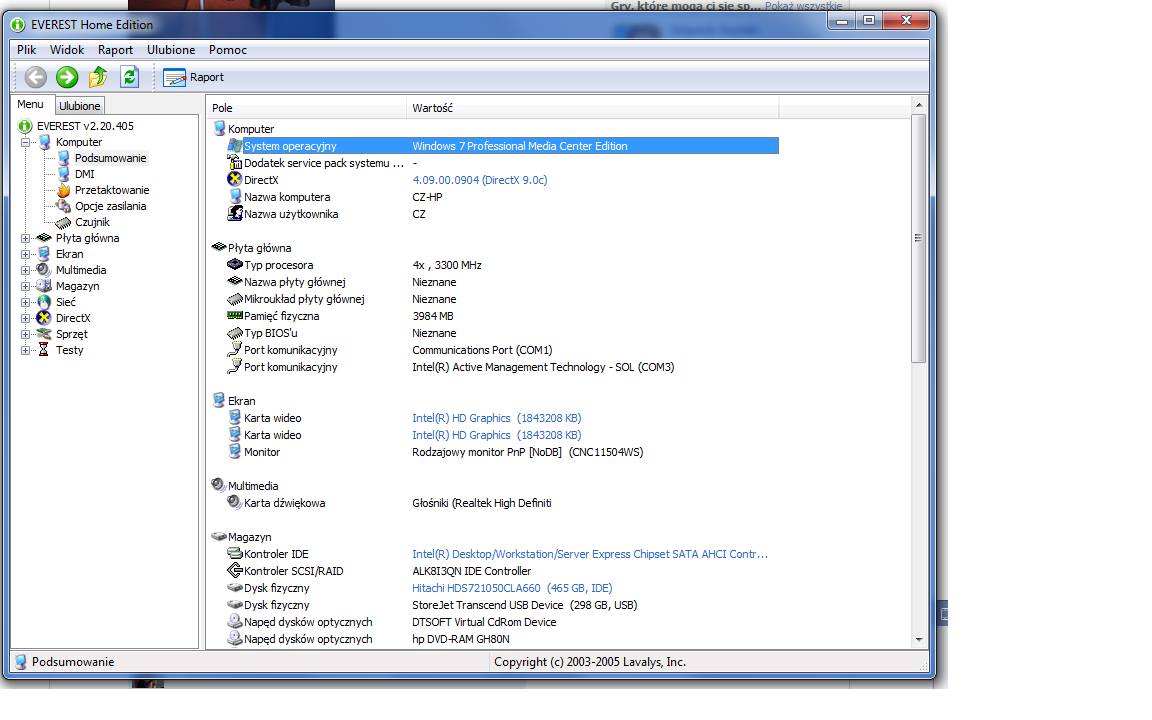Click the Refresh toolbar icon
This screenshot has width=1152, height=720.
(129, 77)
